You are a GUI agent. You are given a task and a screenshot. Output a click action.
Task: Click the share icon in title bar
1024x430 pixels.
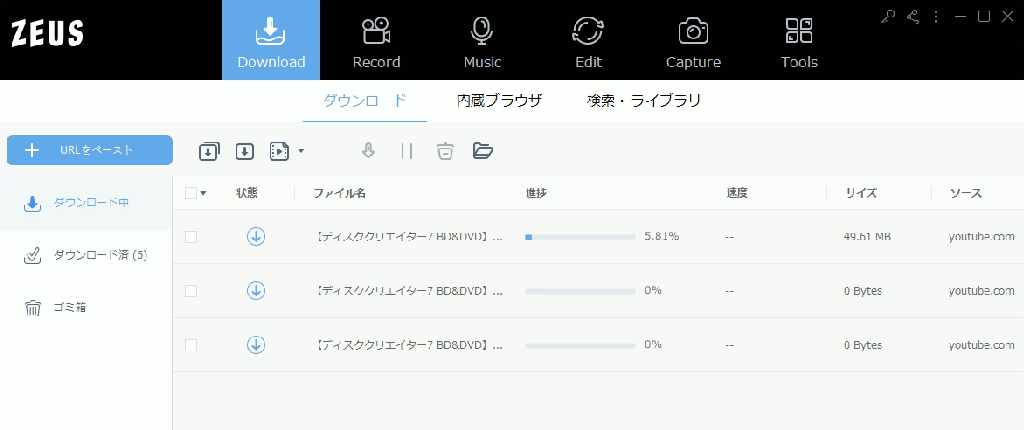(x=912, y=16)
